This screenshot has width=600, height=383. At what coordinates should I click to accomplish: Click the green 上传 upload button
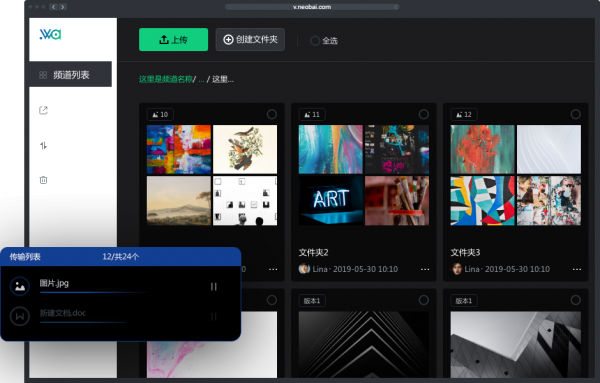tap(173, 39)
